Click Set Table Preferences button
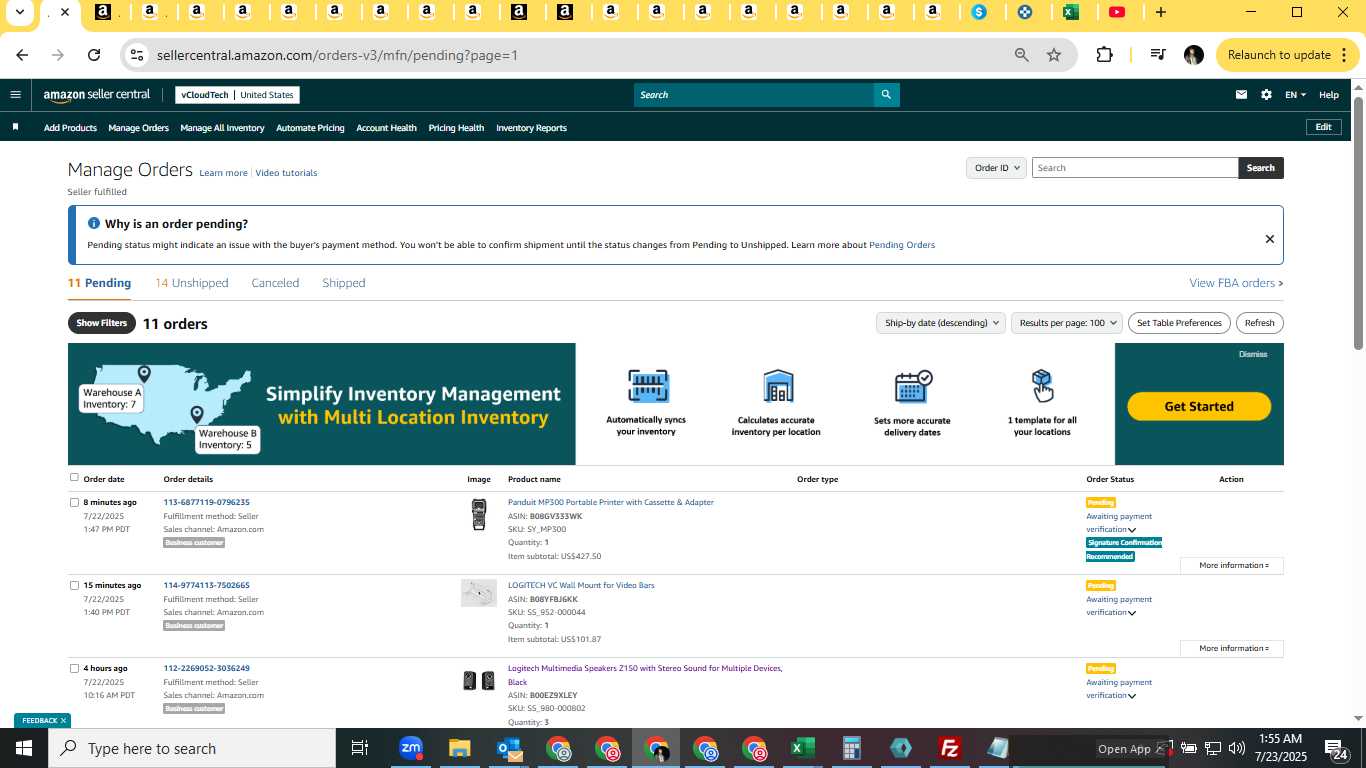 point(1179,323)
